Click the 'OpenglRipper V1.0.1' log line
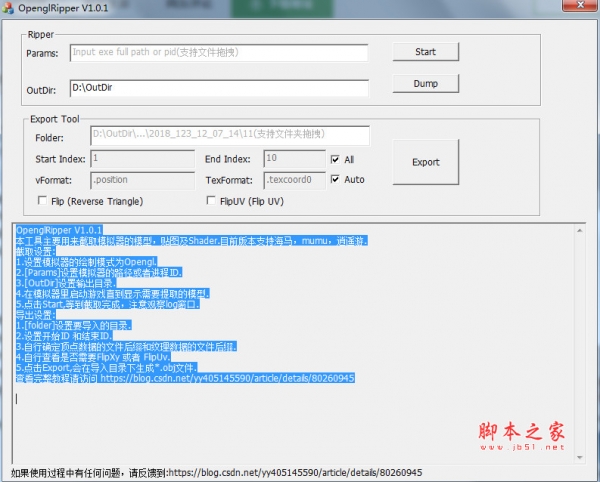This screenshot has width=600, height=482. [x=59, y=230]
